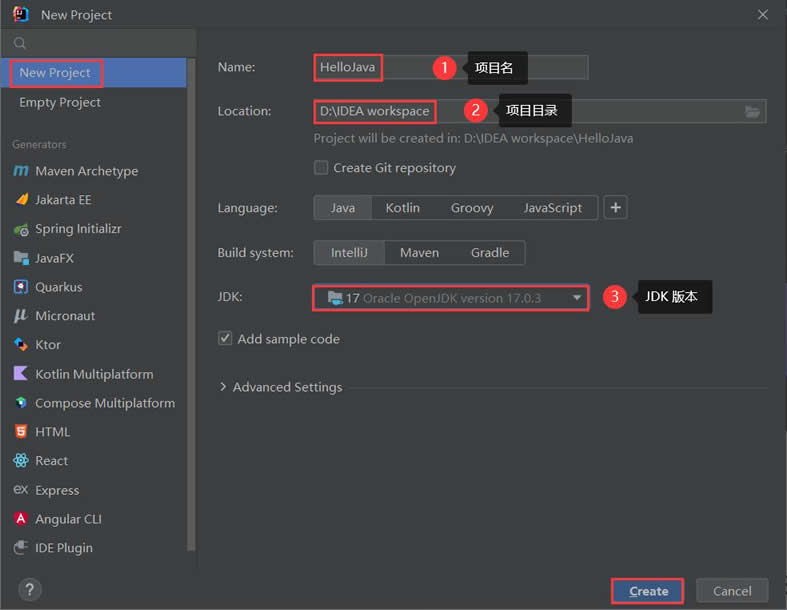Select Express generator entry
Image resolution: width=787 pixels, height=610 pixels.
93,490
